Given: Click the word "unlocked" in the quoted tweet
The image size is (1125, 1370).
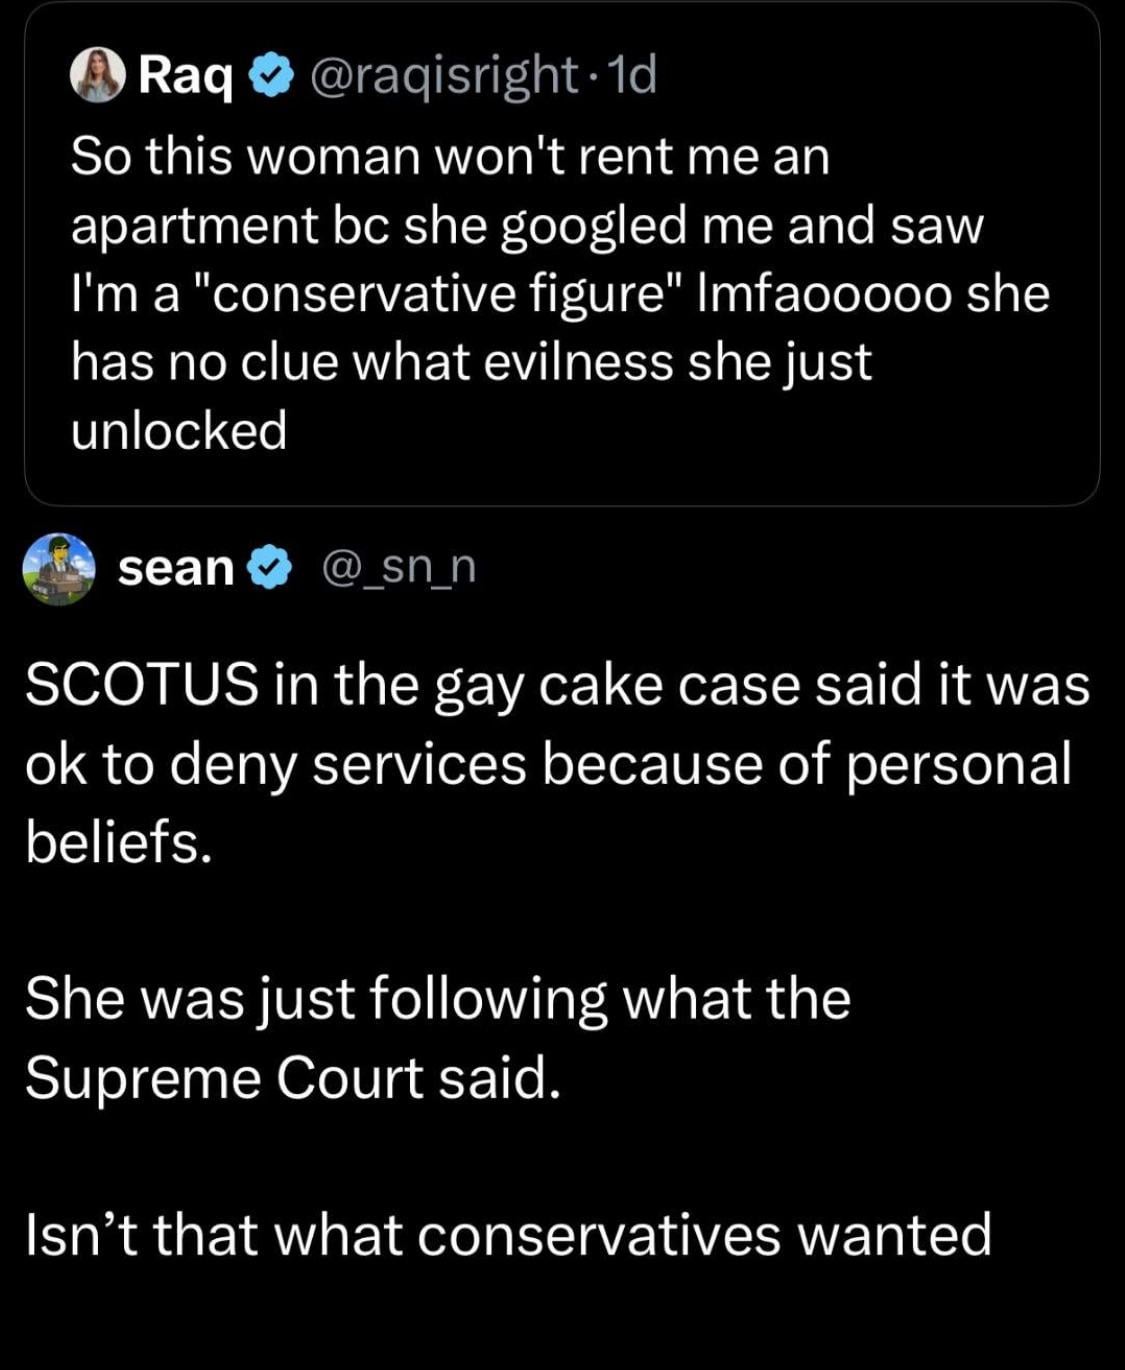Looking at the screenshot, I should [179, 431].
